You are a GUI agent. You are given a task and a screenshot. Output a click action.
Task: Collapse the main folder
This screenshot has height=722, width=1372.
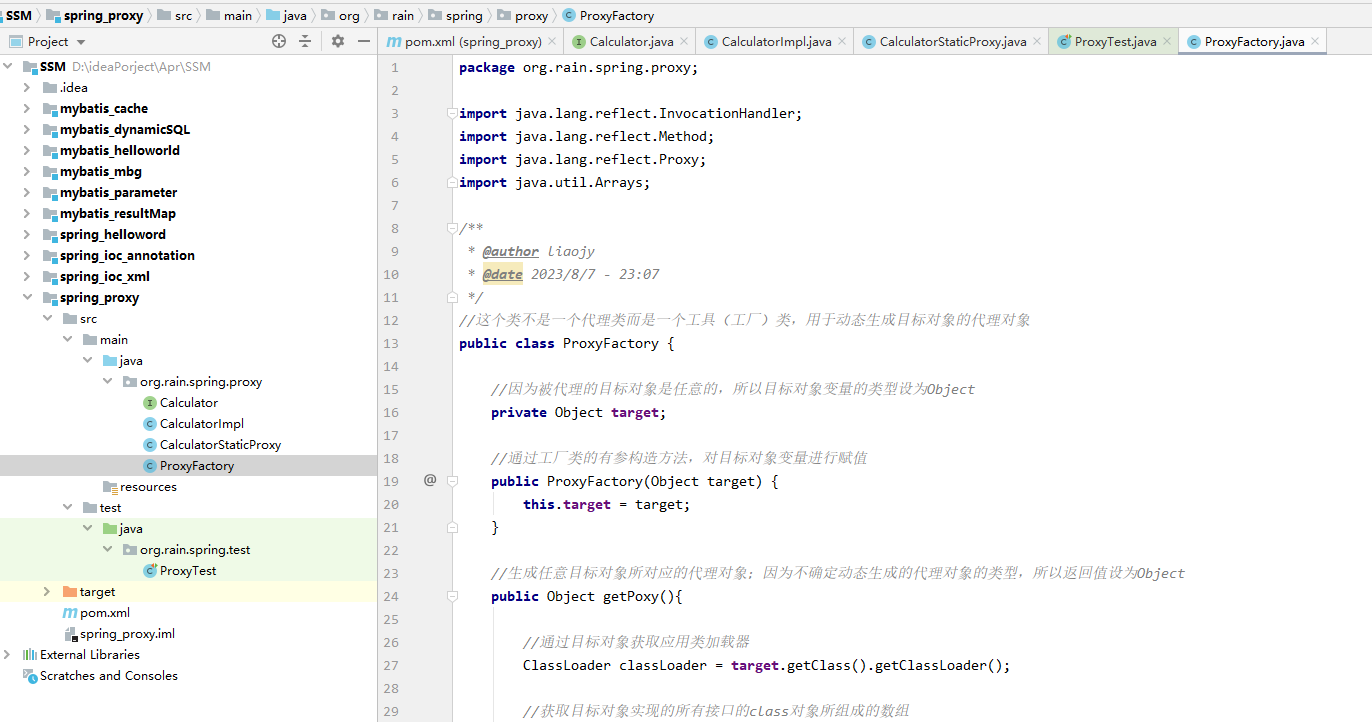[x=67, y=339]
